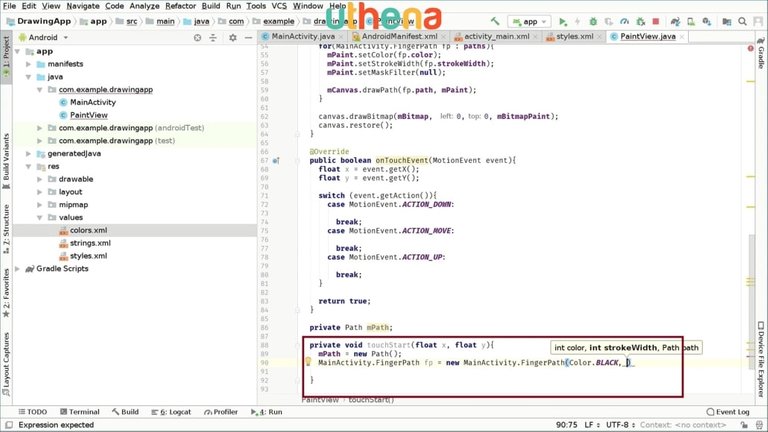Open Search Everywhere magnifier icon
Image resolution: width=768 pixels, height=432 pixels.
click(x=742, y=21)
